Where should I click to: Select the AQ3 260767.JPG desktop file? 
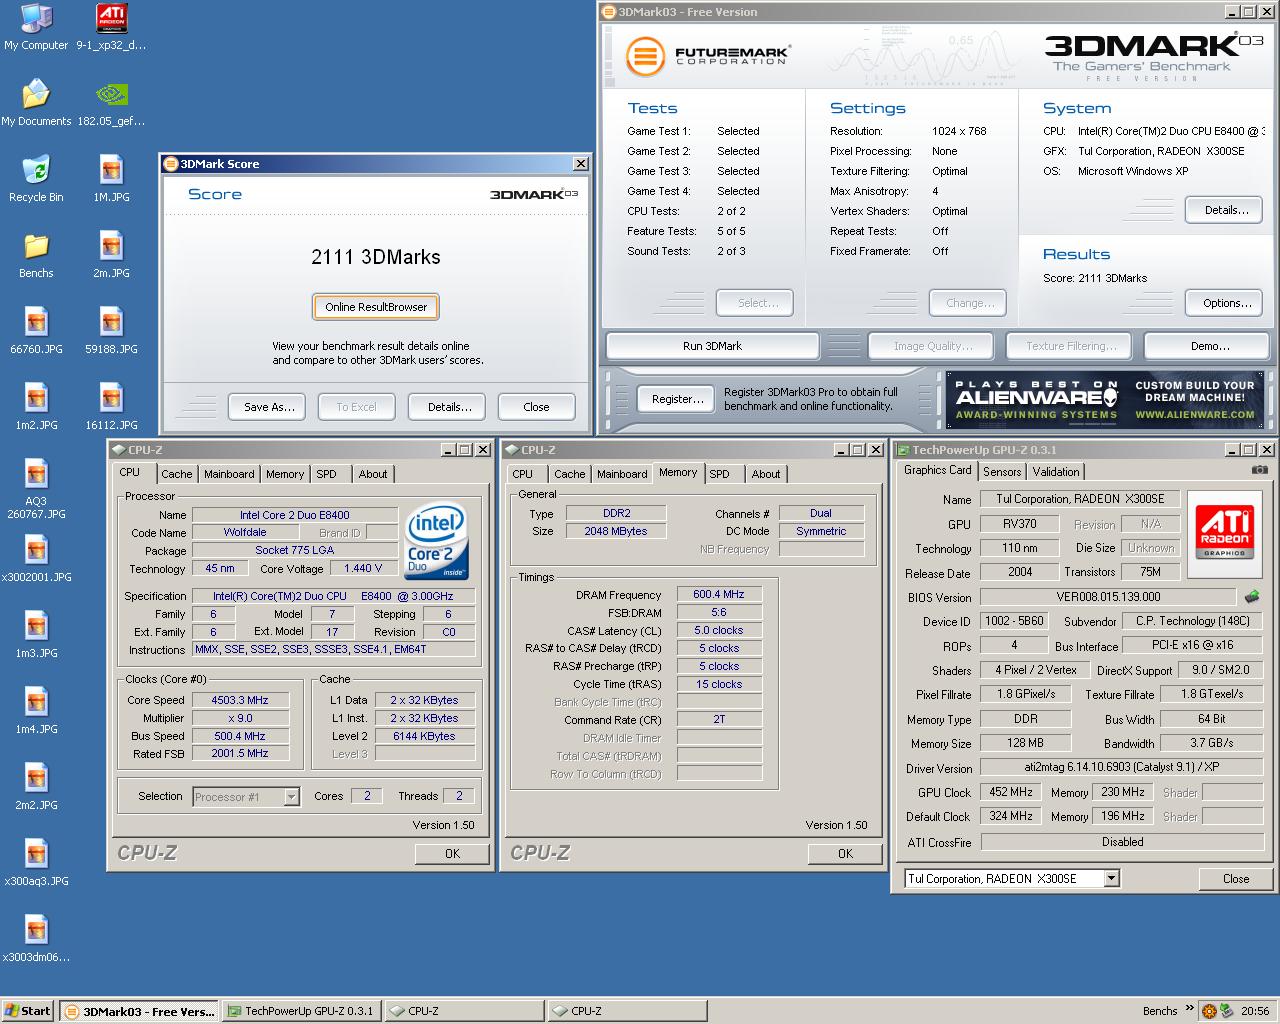tap(36, 489)
